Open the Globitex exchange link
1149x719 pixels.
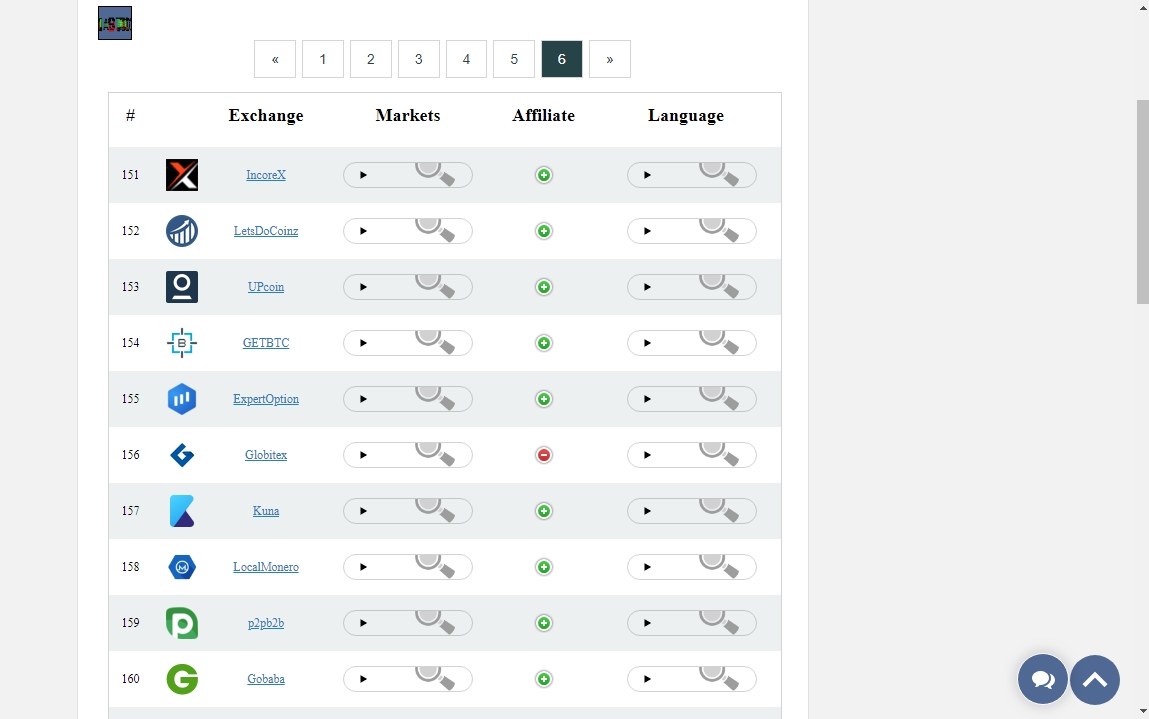266,455
